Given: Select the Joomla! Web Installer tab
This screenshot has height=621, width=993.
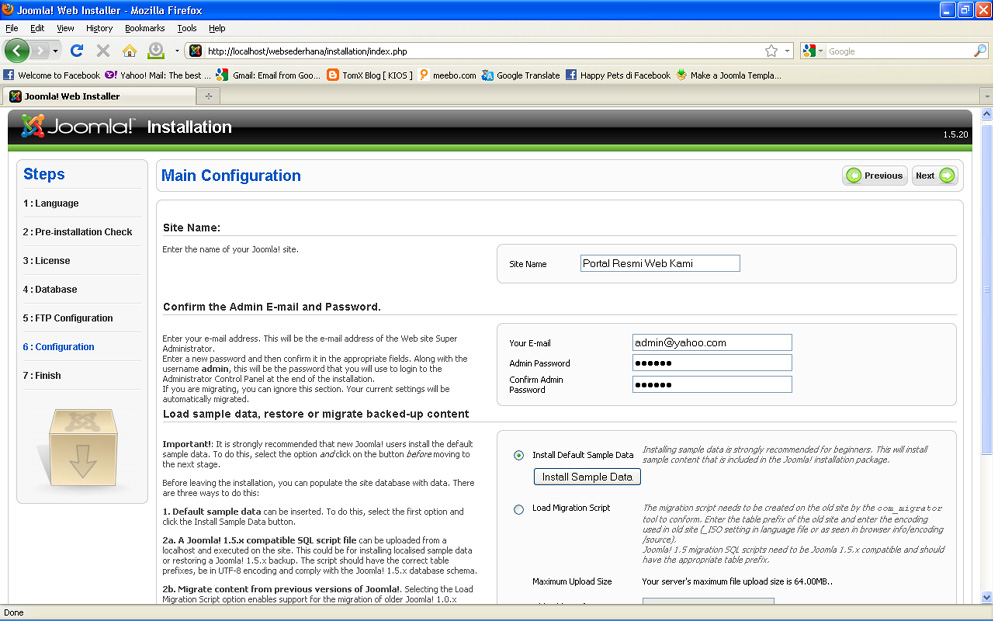Looking at the screenshot, I should pyautogui.click(x=99, y=96).
